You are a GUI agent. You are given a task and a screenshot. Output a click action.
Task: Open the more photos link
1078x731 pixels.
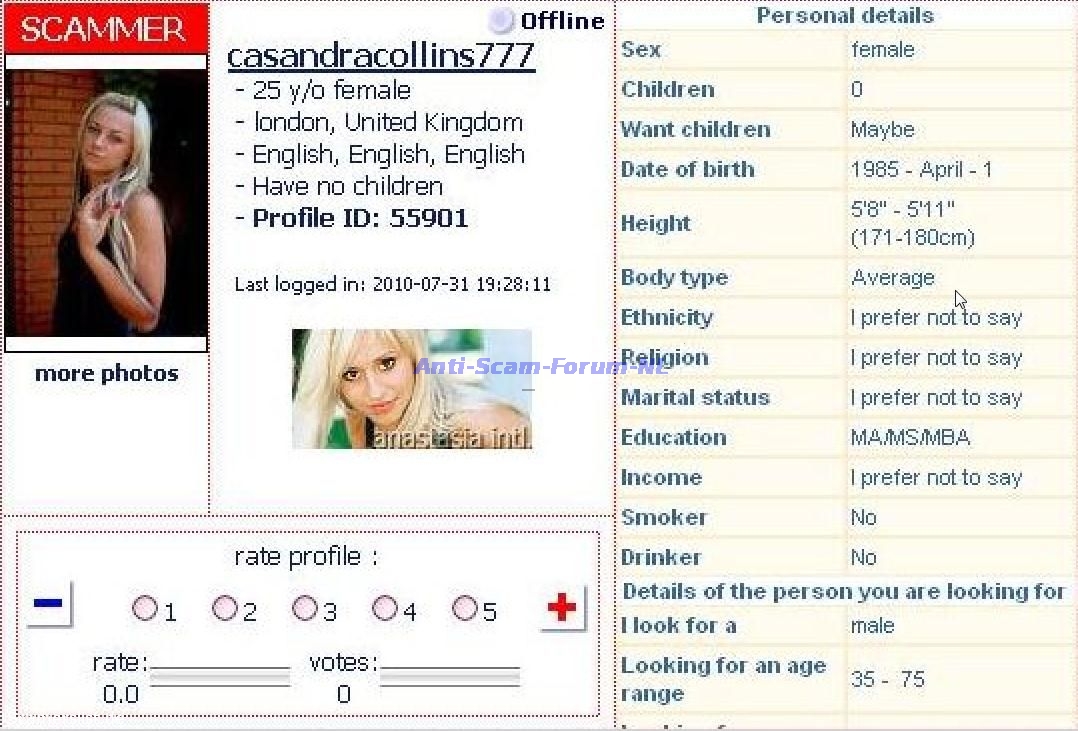point(106,374)
